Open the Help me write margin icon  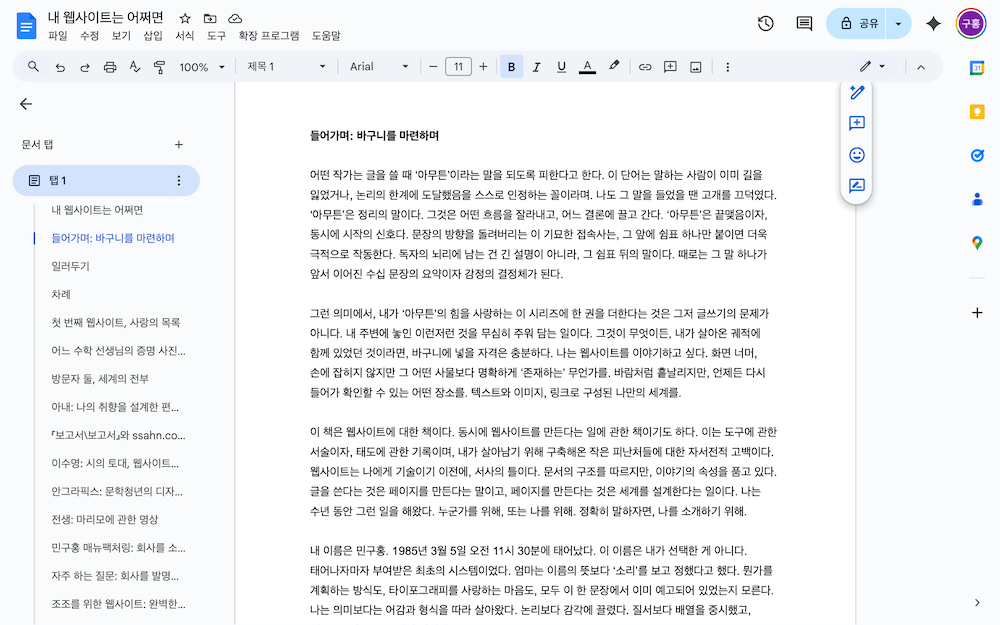coord(855,93)
